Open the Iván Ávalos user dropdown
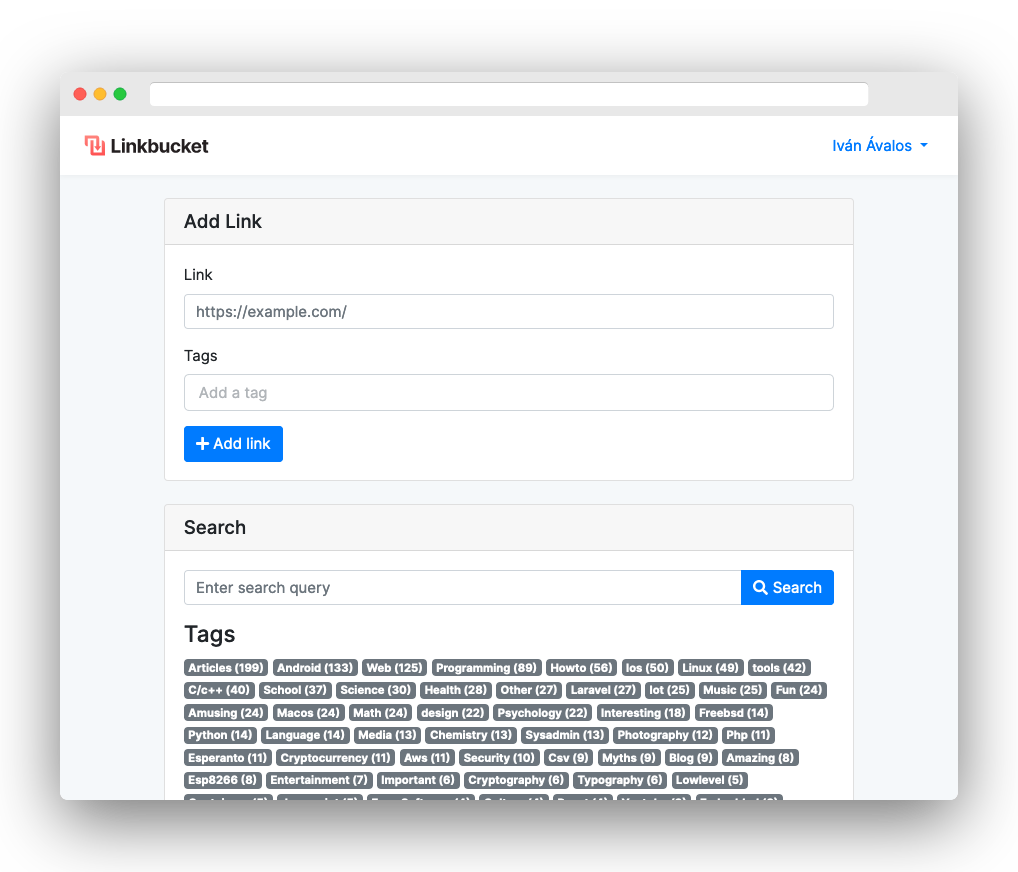Viewport: 1018px width, 872px height. tap(880, 145)
